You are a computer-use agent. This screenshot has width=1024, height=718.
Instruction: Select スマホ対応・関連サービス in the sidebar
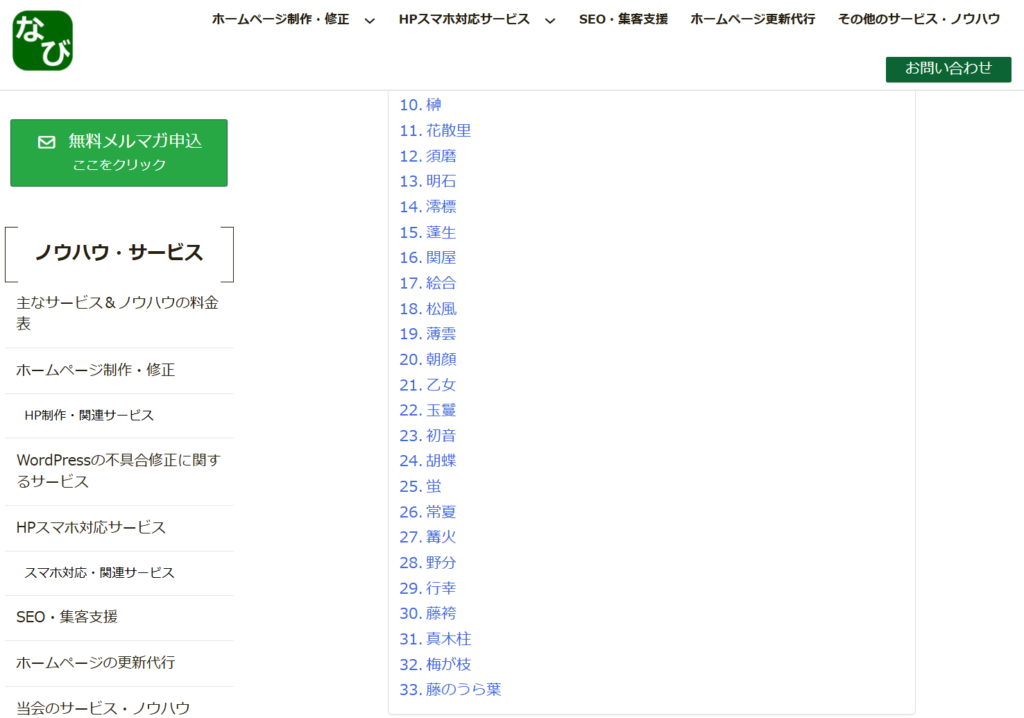click(x=99, y=573)
